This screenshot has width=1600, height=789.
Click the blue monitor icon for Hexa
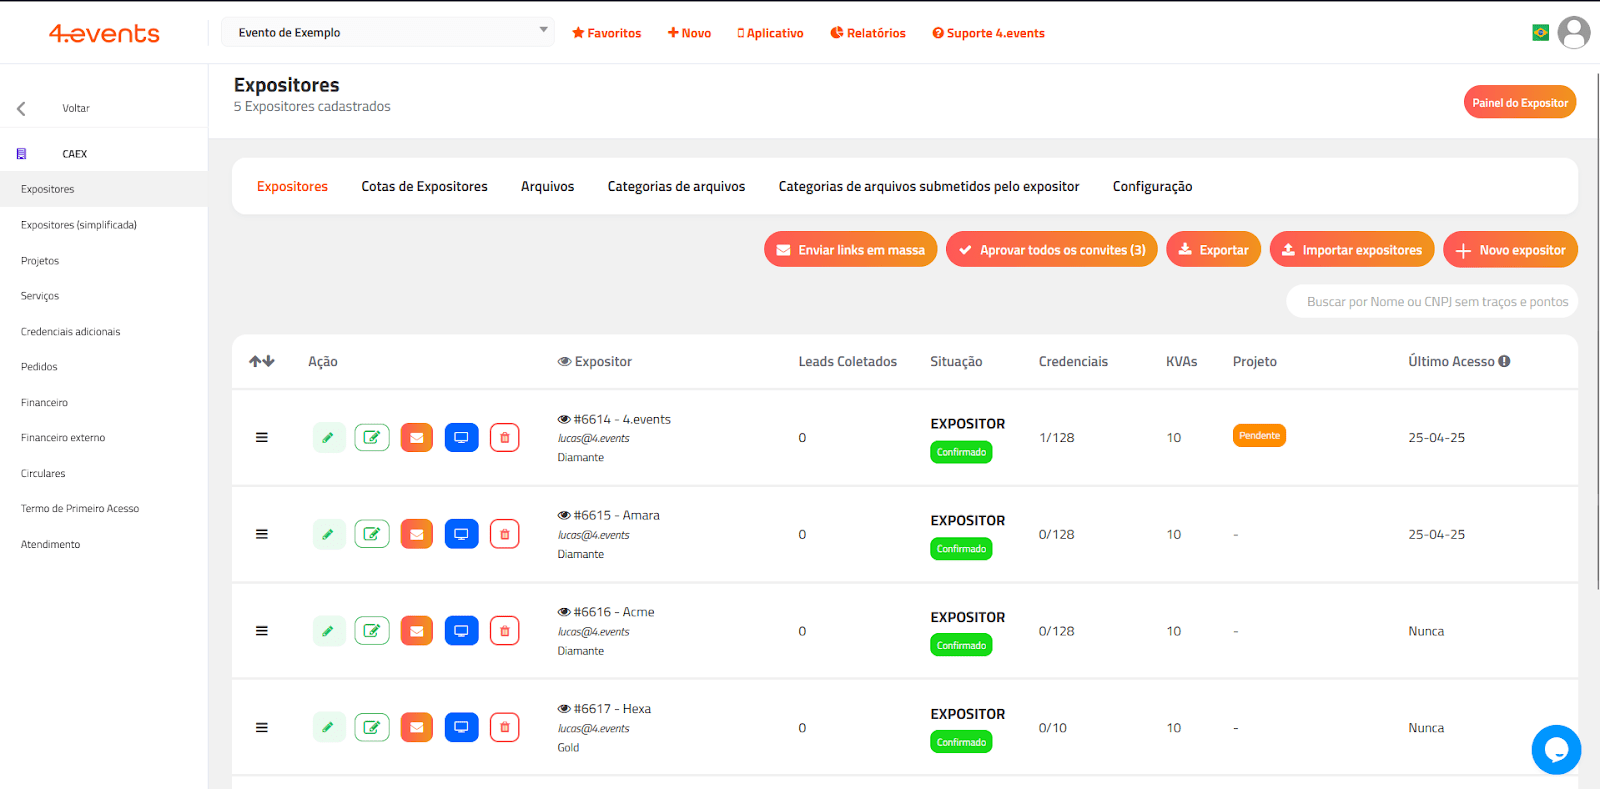point(461,728)
